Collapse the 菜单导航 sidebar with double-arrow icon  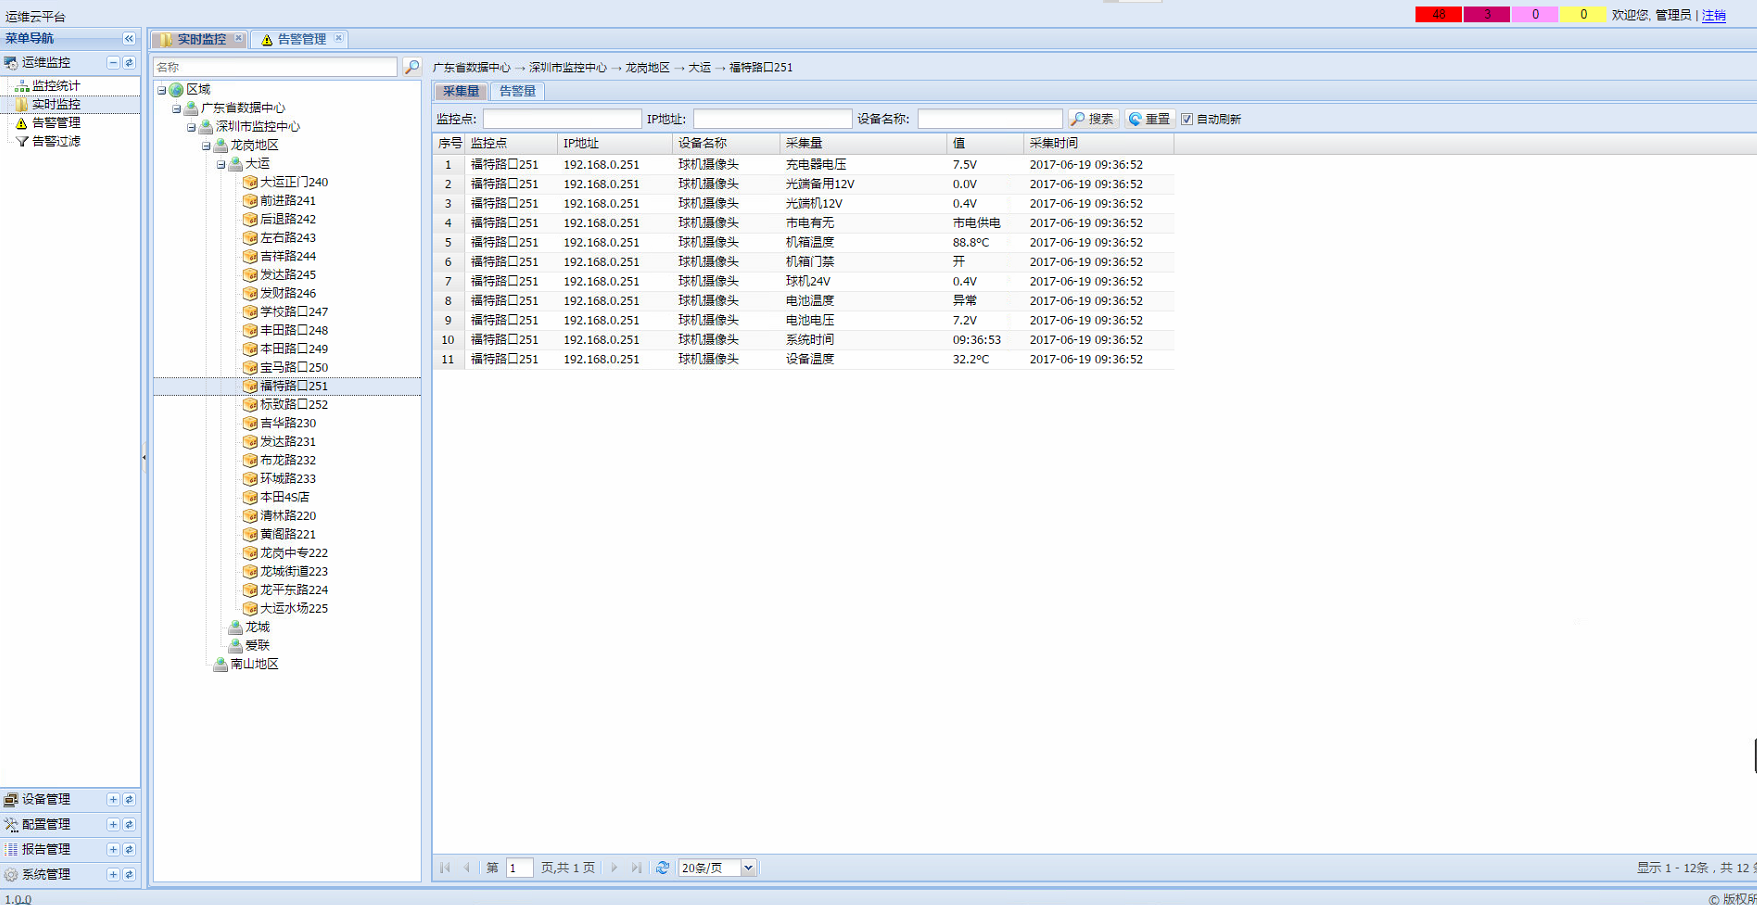[x=129, y=38]
